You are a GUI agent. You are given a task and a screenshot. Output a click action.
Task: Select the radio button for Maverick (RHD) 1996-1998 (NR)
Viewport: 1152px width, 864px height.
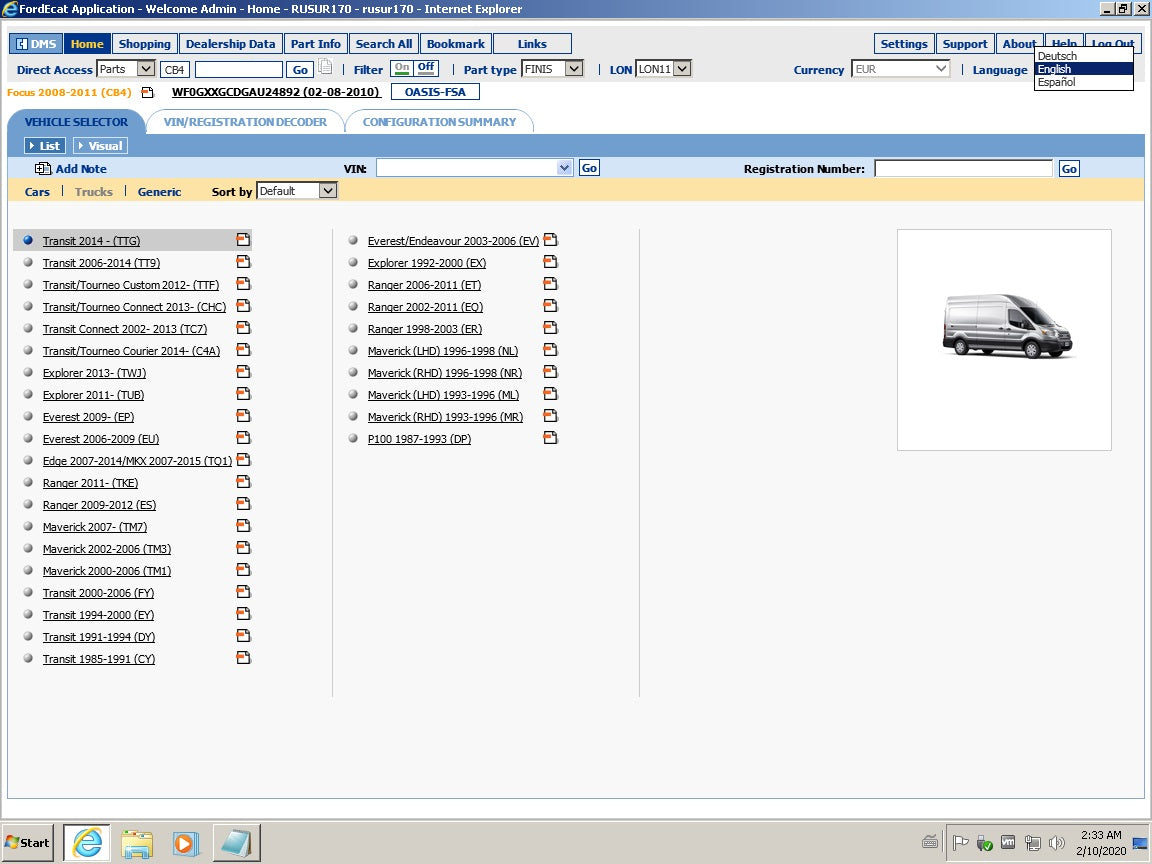click(353, 372)
